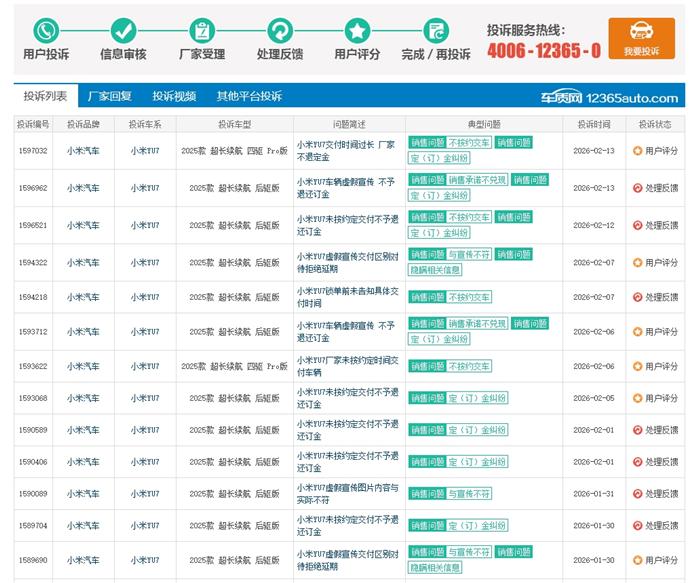The height and width of the screenshot is (583, 700).
Task: Click 处理反馈 status of complaint 1596521
Action: (x=661, y=225)
